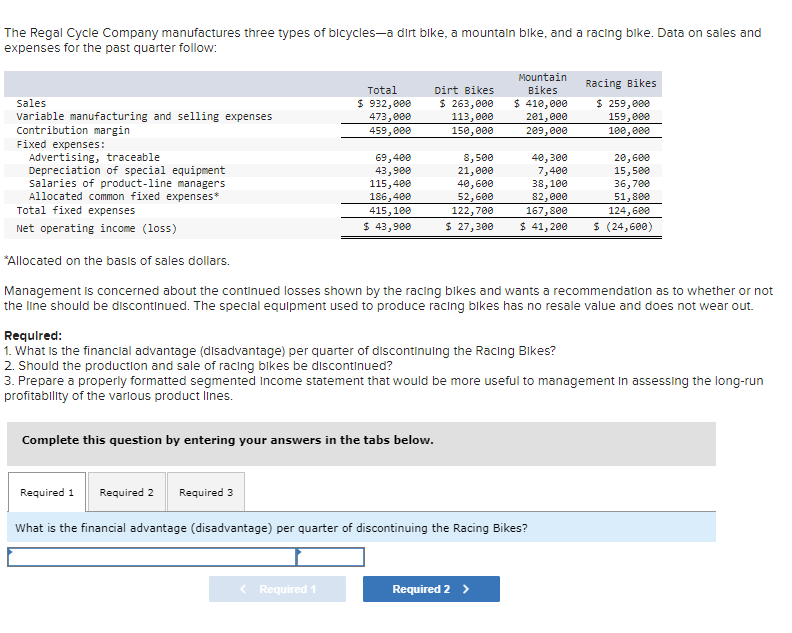This screenshot has width=792, height=633.
Task: Select Racing Bikes sales $ 259,000
Action: (623, 104)
